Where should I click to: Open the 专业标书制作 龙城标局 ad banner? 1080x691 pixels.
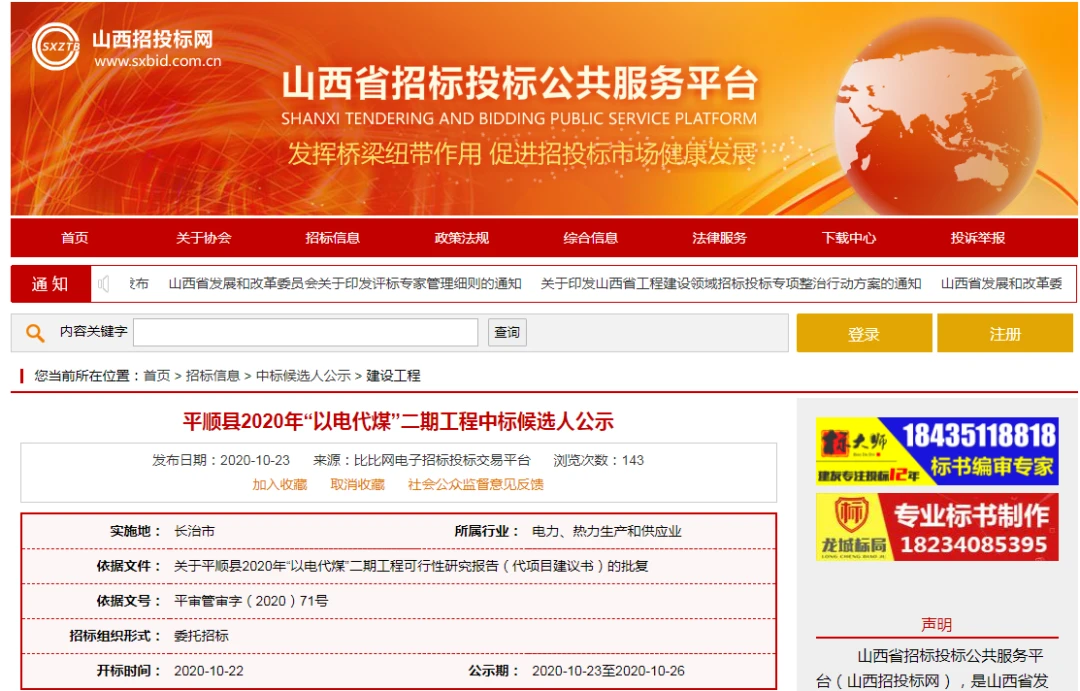(937, 527)
